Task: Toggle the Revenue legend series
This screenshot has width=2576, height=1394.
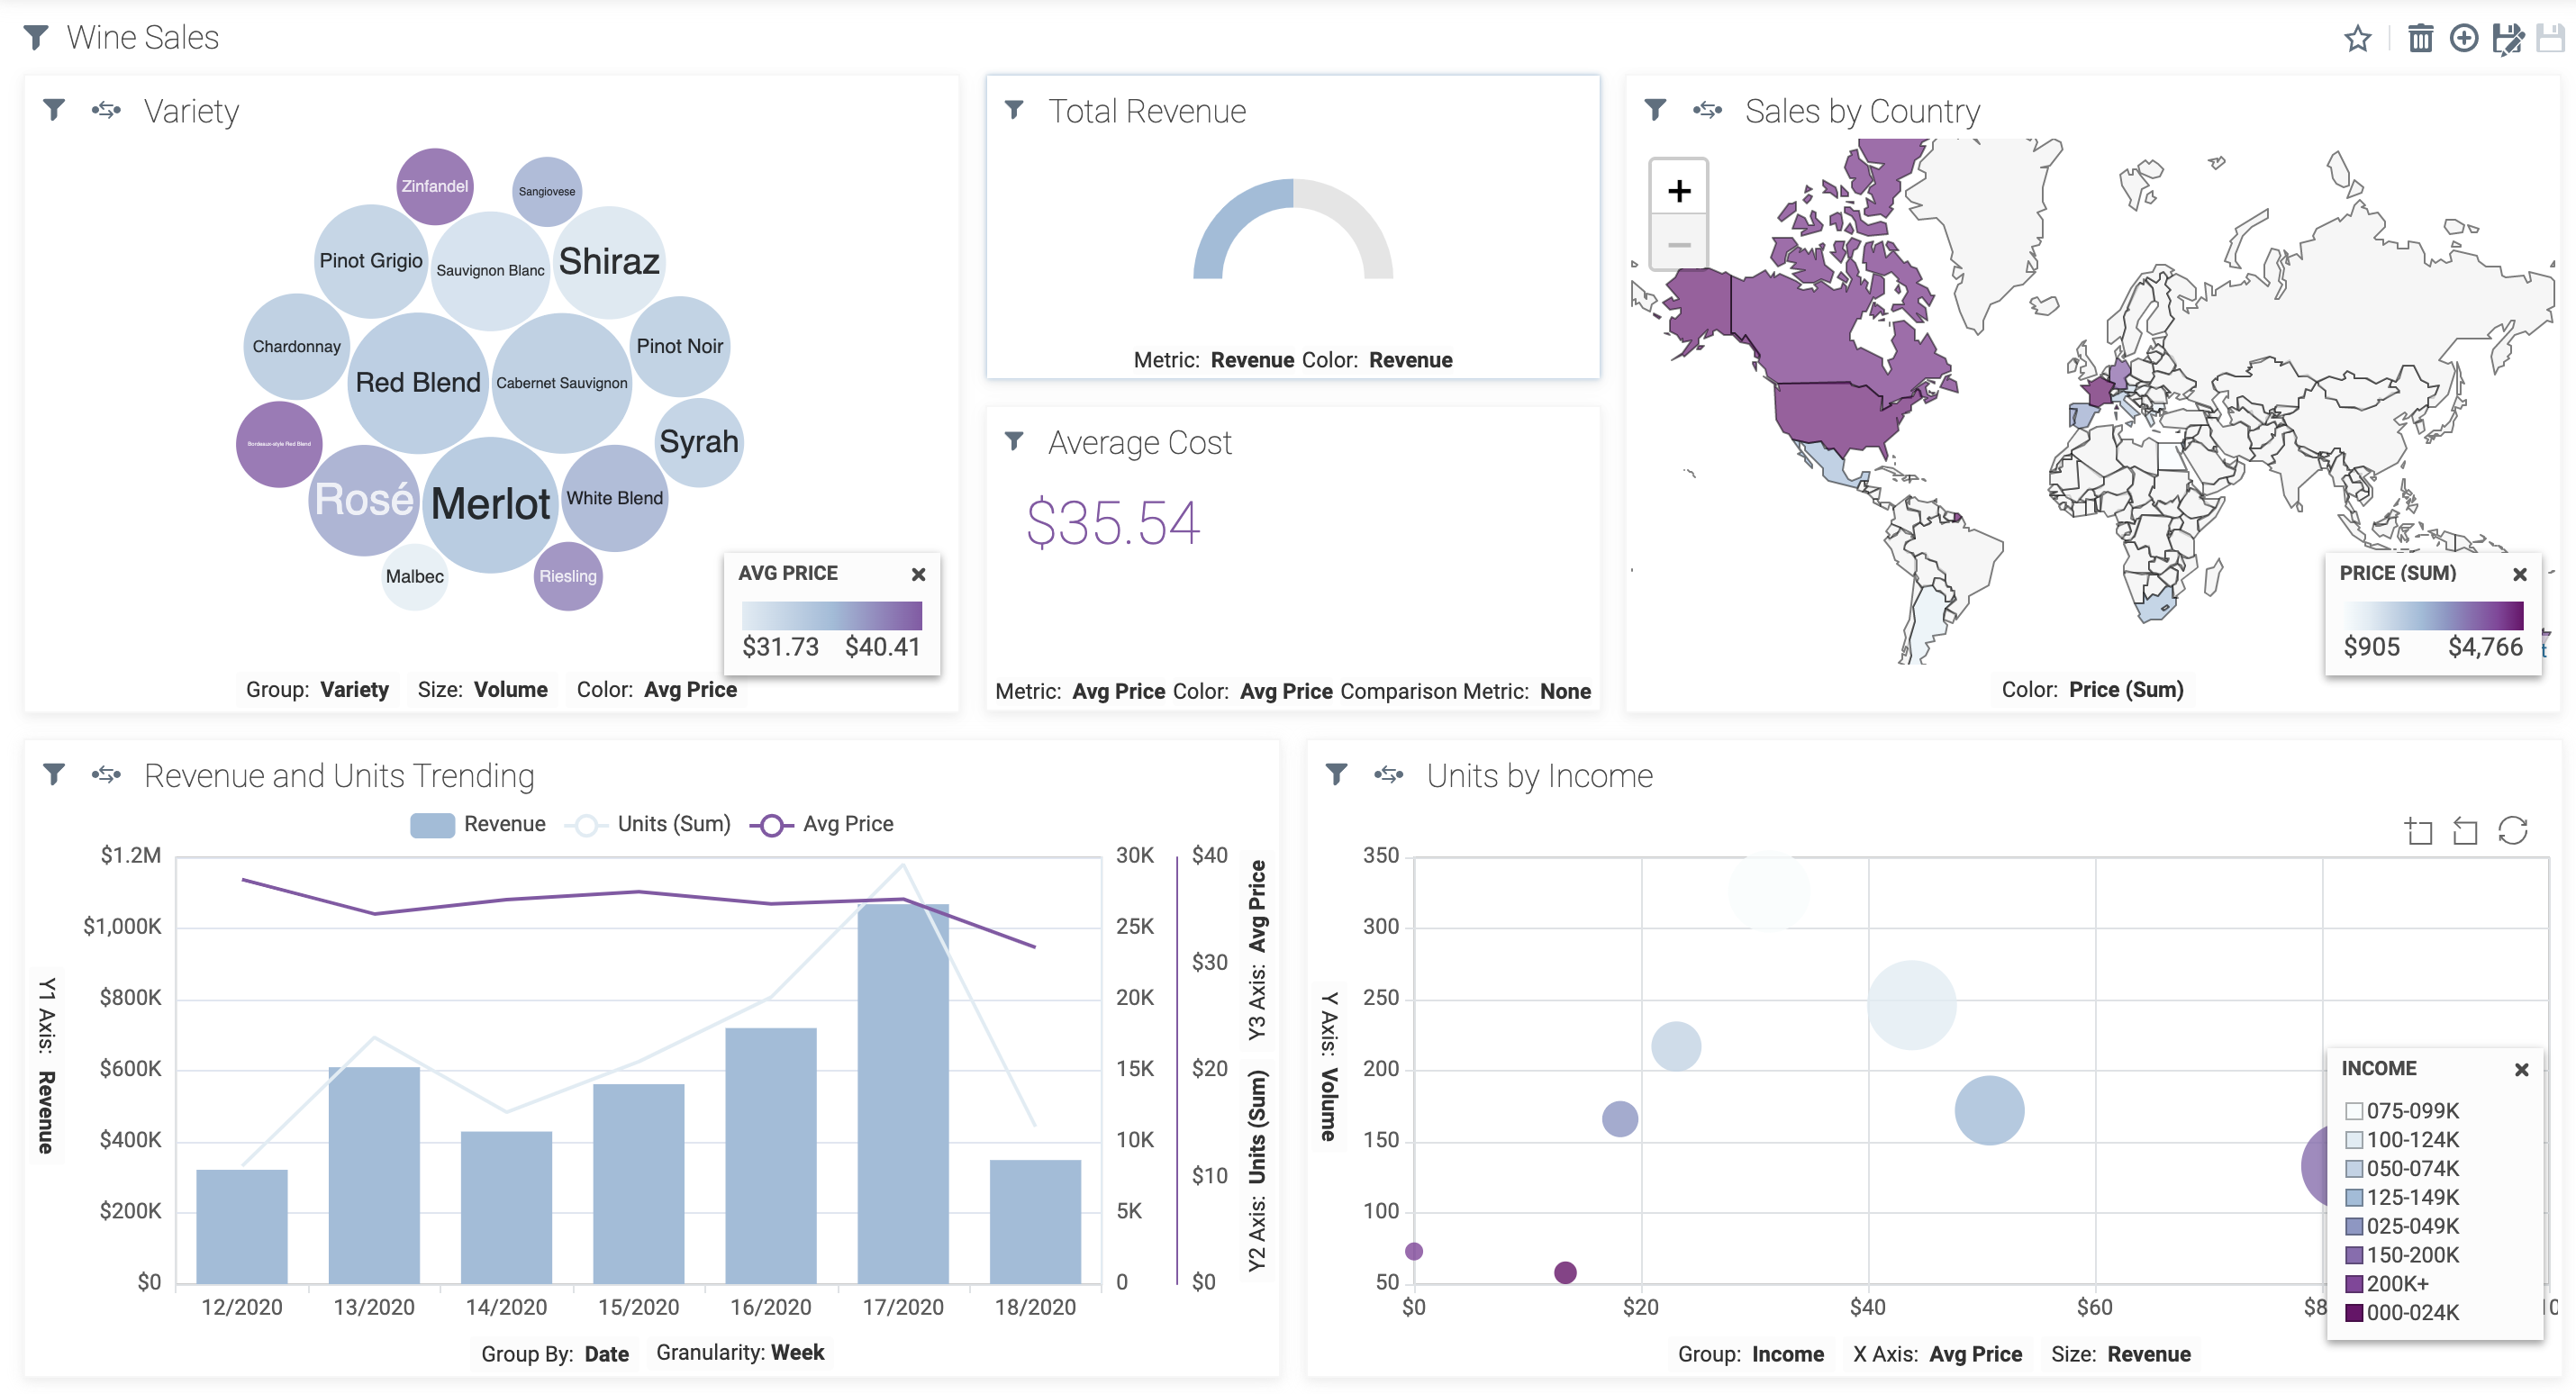Action: tap(478, 824)
